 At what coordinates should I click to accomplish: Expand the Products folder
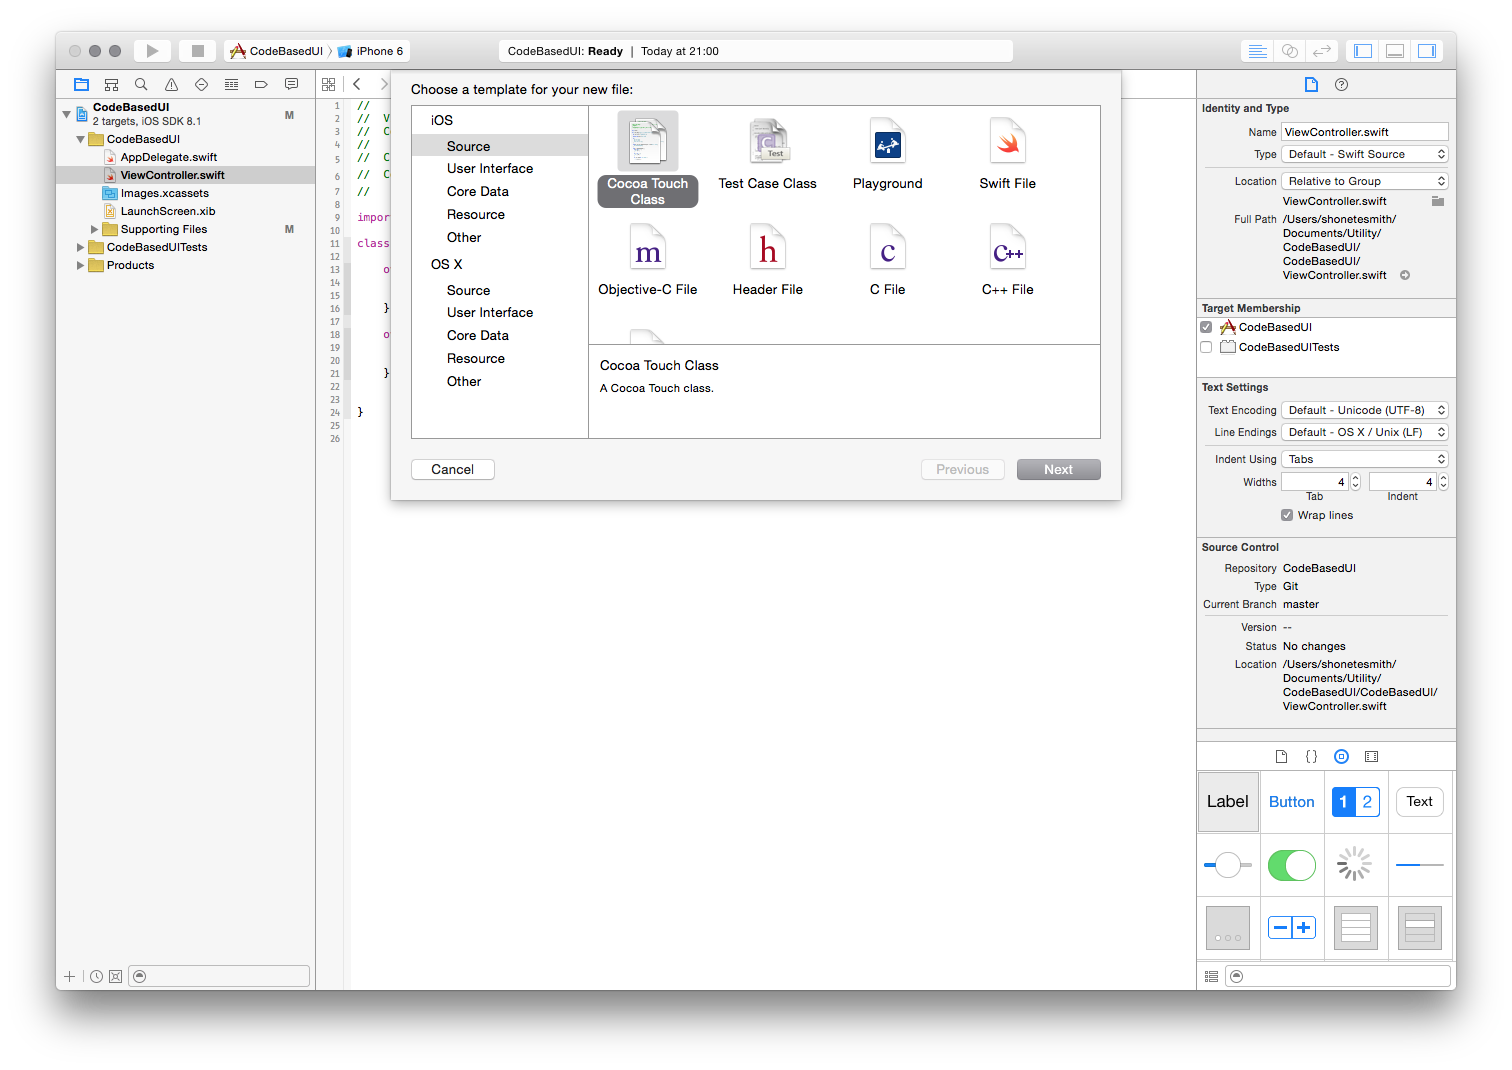(81, 266)
